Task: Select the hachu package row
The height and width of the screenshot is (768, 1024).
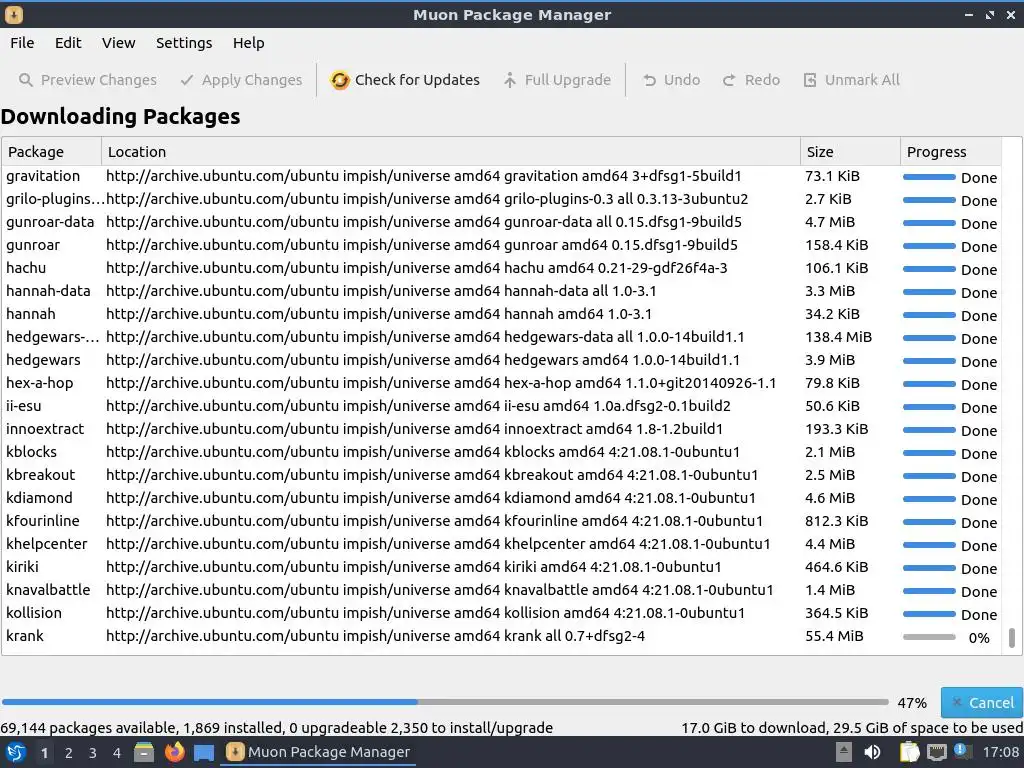Action: [x=502, y=268]
